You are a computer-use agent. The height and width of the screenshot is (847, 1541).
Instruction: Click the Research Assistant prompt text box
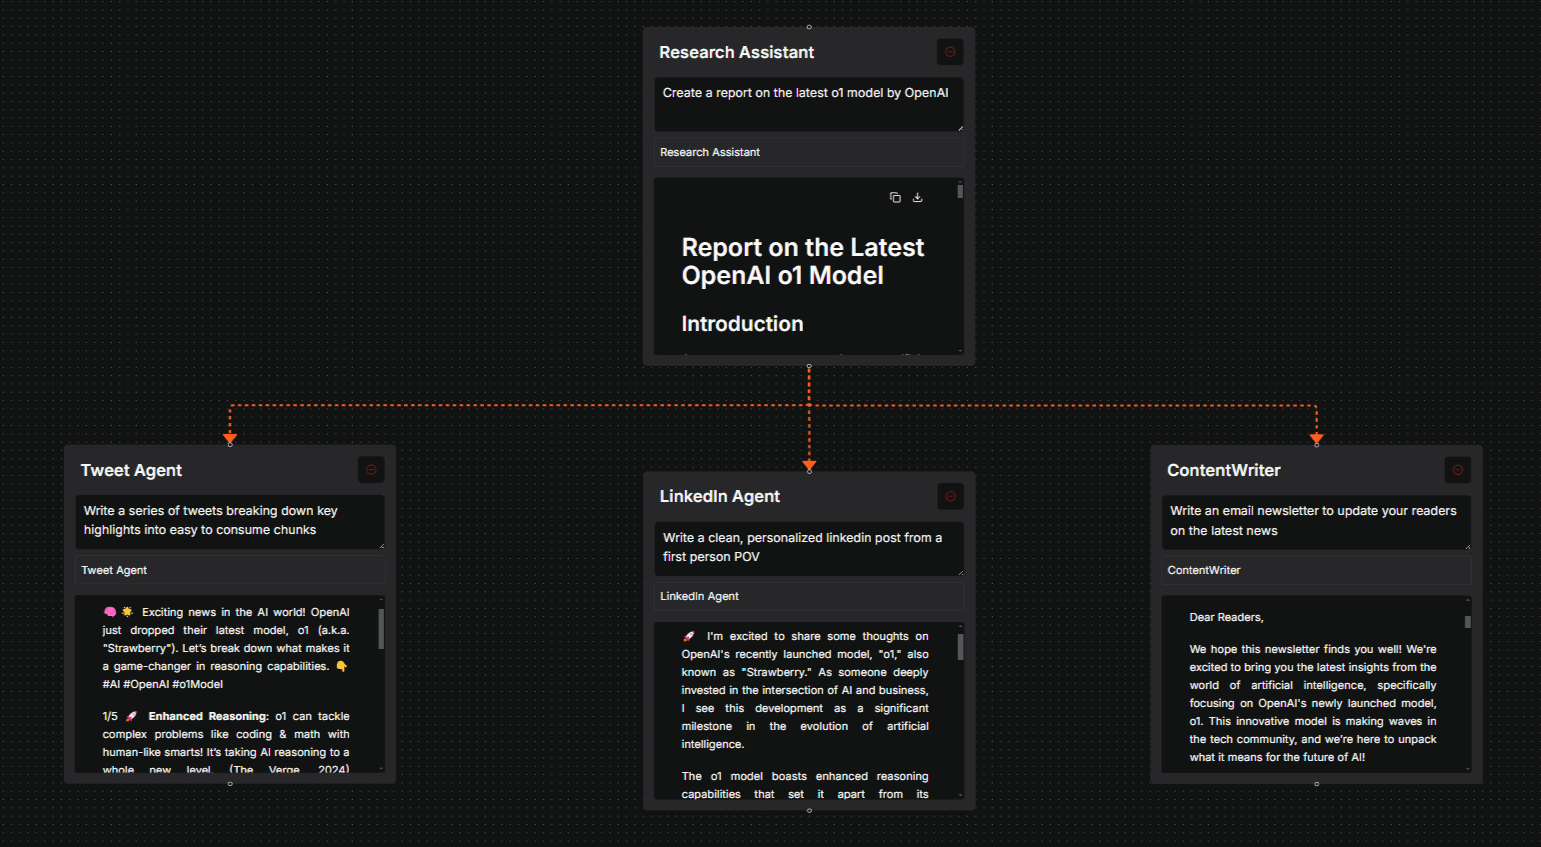click(808, 104)
